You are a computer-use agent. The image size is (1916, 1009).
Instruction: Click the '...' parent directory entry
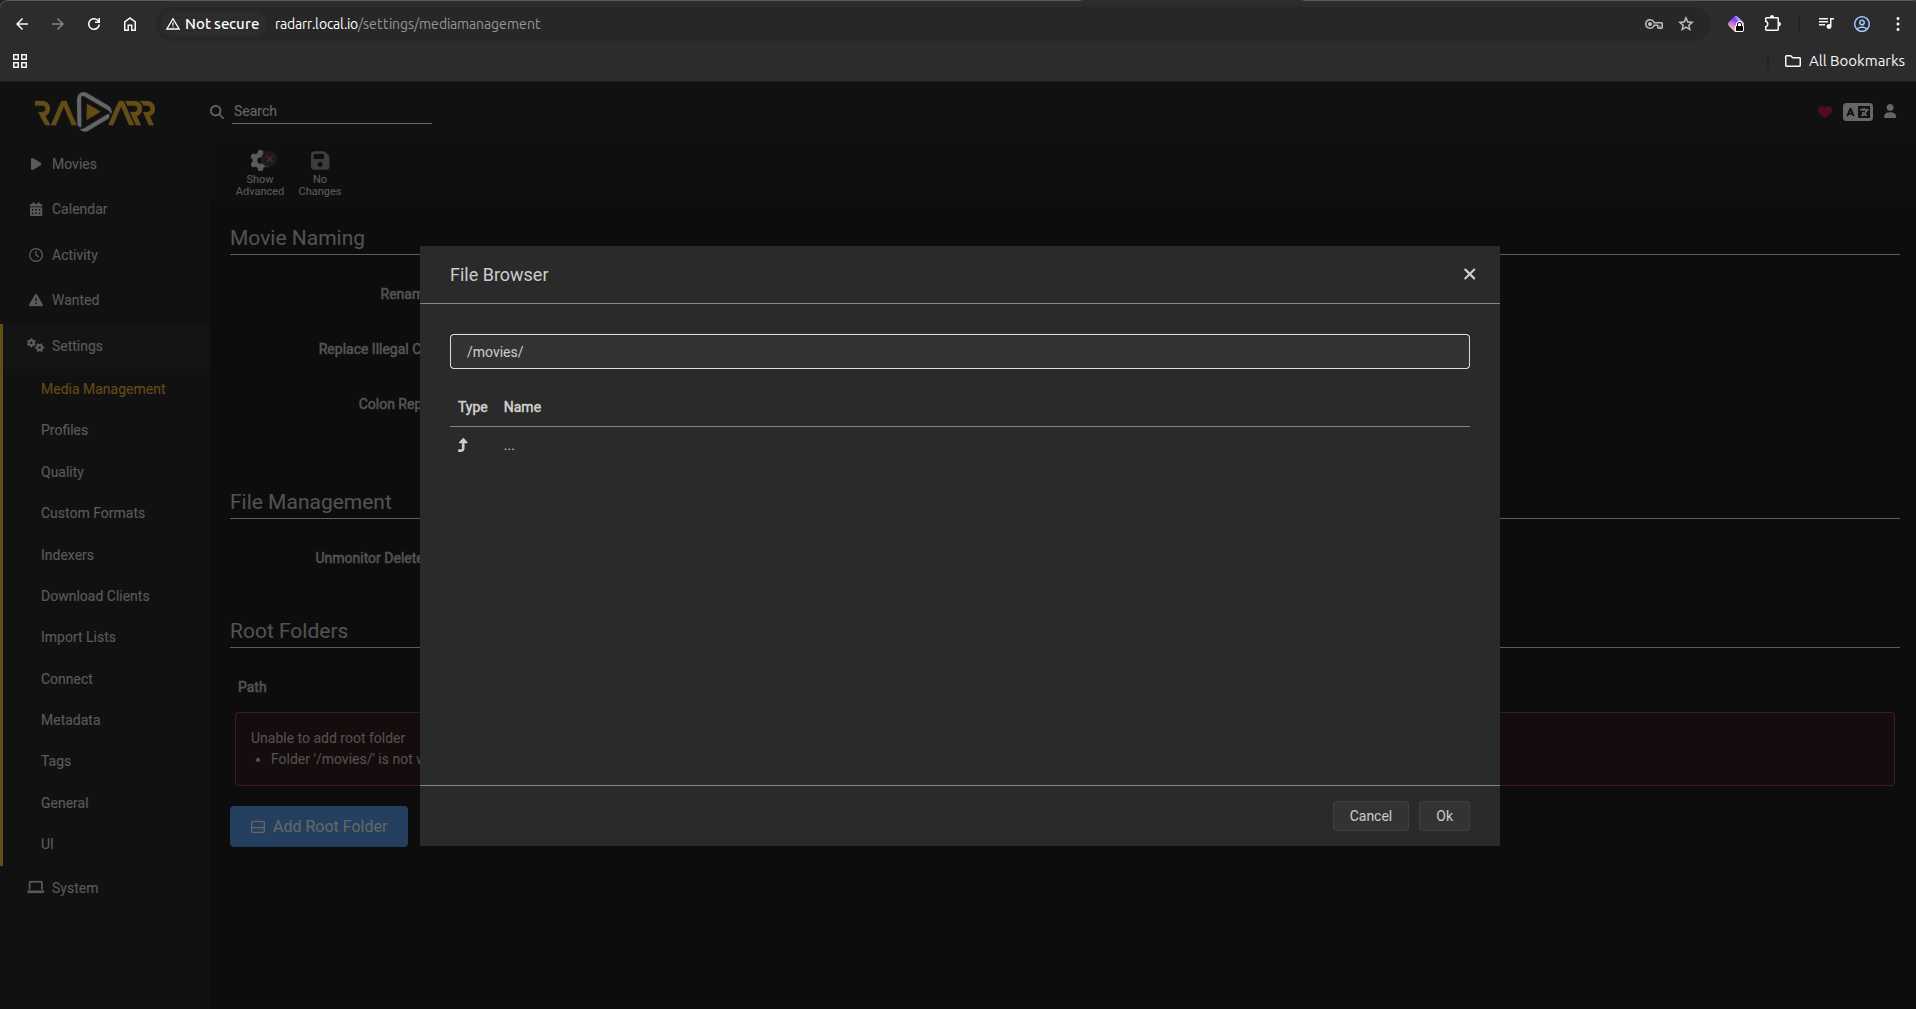[x=510, y=447]
